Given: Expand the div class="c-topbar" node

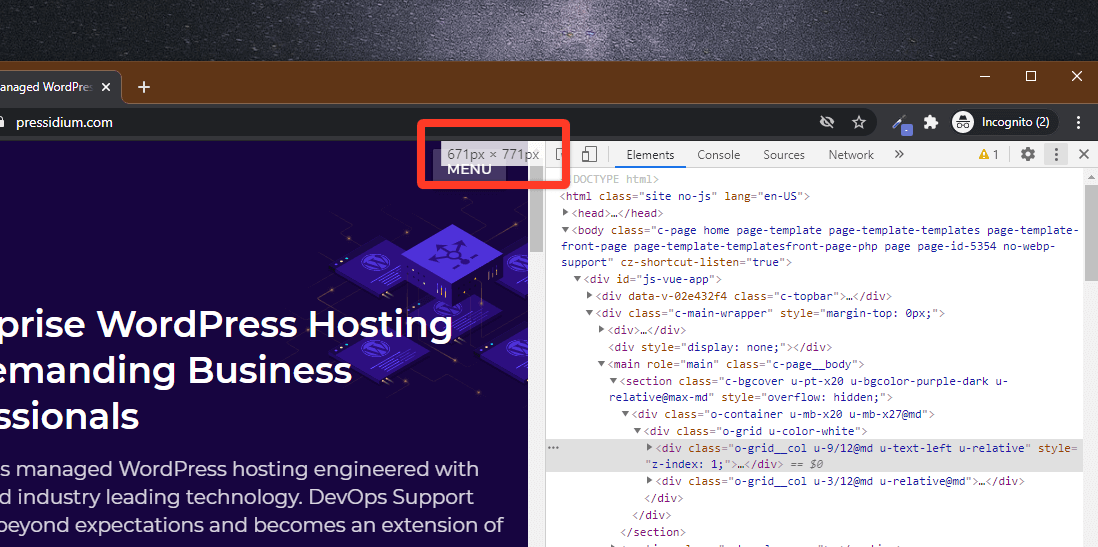Looking at the screenshot, I should pos(590,296).
